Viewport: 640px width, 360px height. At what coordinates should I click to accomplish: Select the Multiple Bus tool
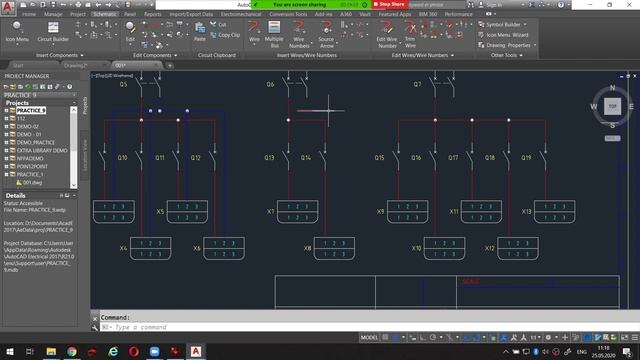[274, 34]
